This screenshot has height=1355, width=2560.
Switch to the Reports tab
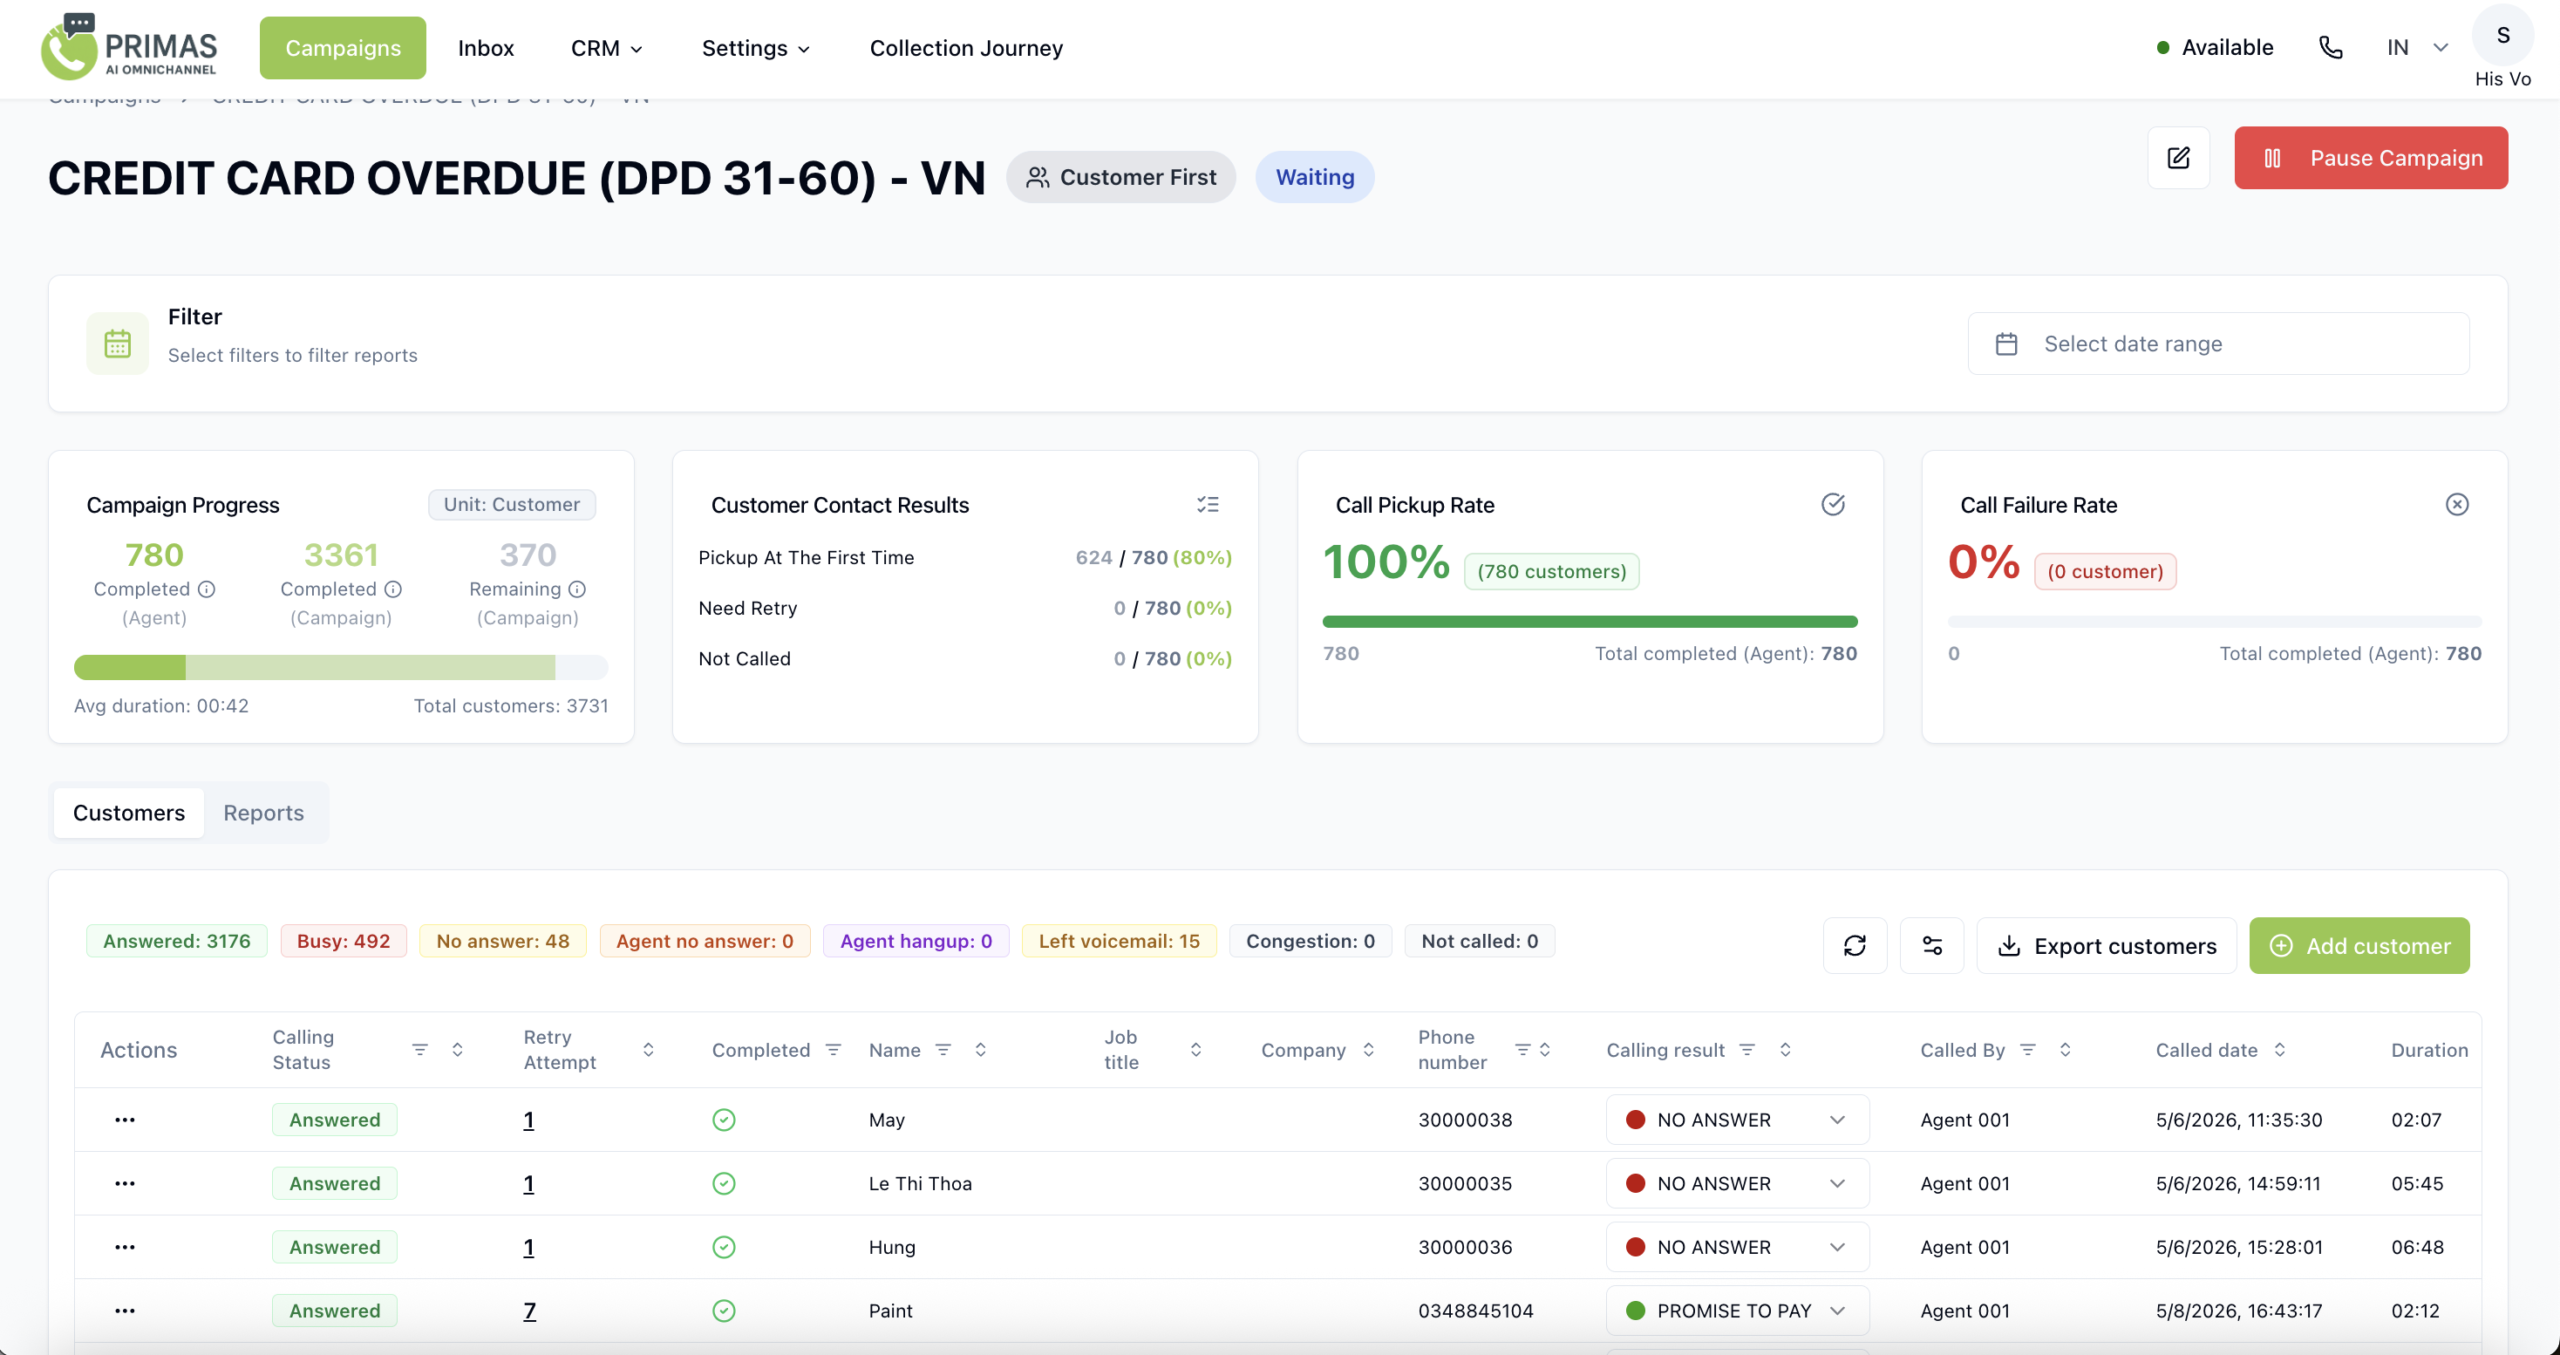[263, 812]
